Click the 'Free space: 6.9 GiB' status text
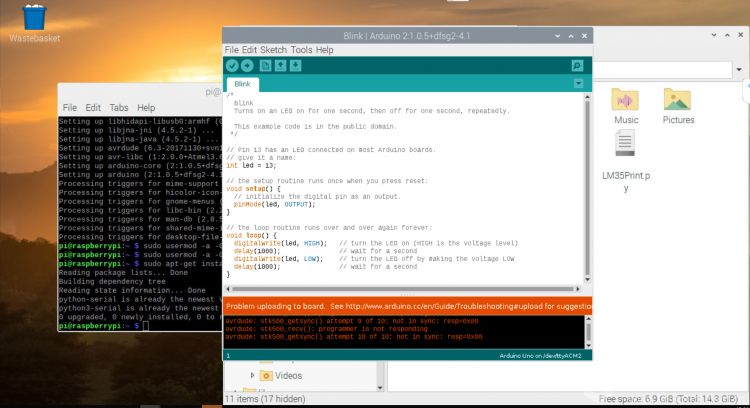 point(668,398)
